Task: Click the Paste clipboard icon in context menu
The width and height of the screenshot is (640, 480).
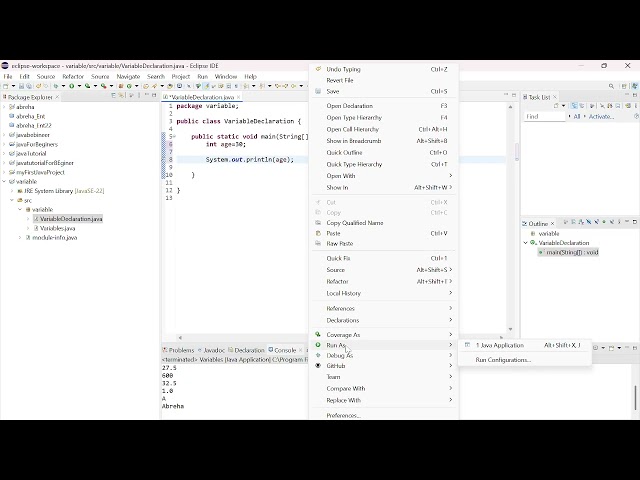Action: pos(318,233)
